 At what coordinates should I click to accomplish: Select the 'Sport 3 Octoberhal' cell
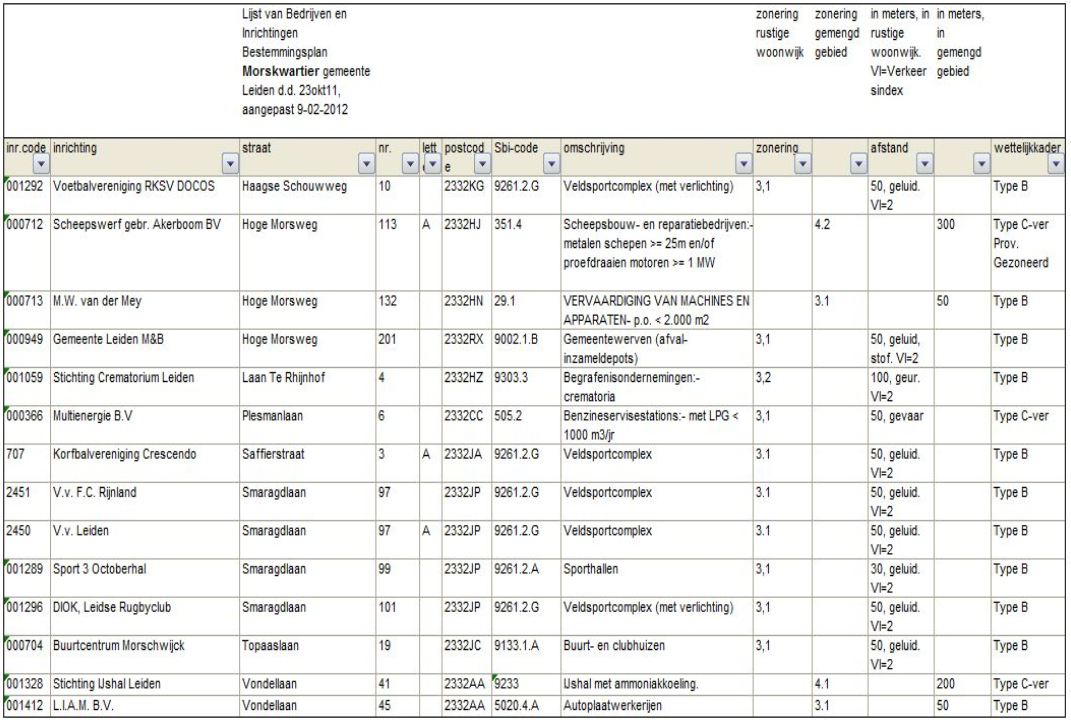tap(145, 577)
